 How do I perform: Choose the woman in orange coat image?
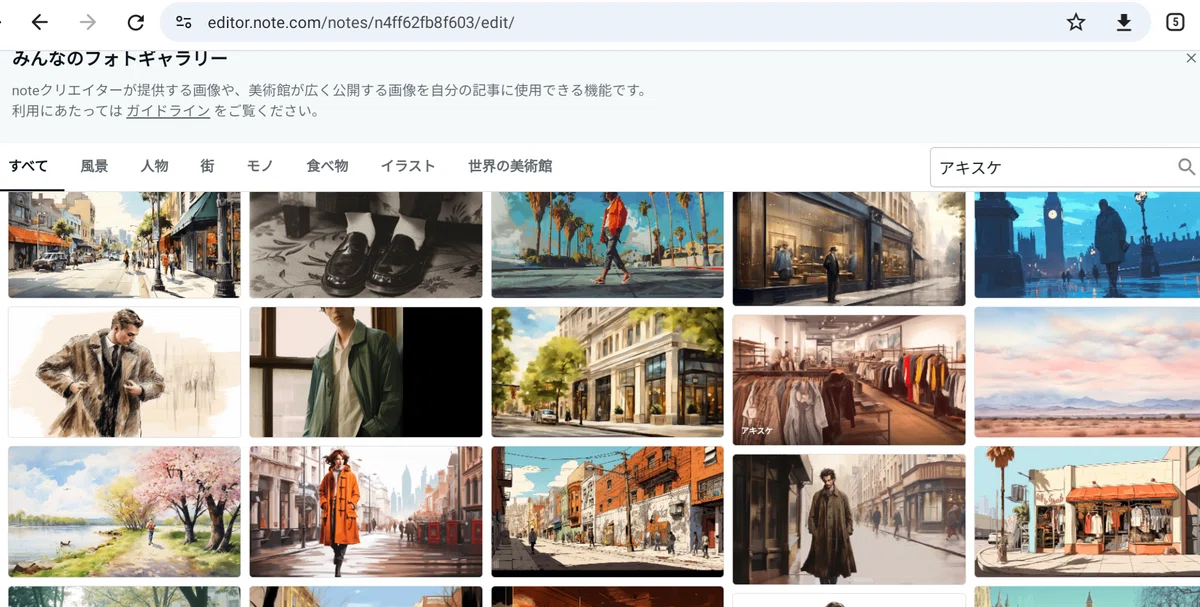[x=366, y=512]
